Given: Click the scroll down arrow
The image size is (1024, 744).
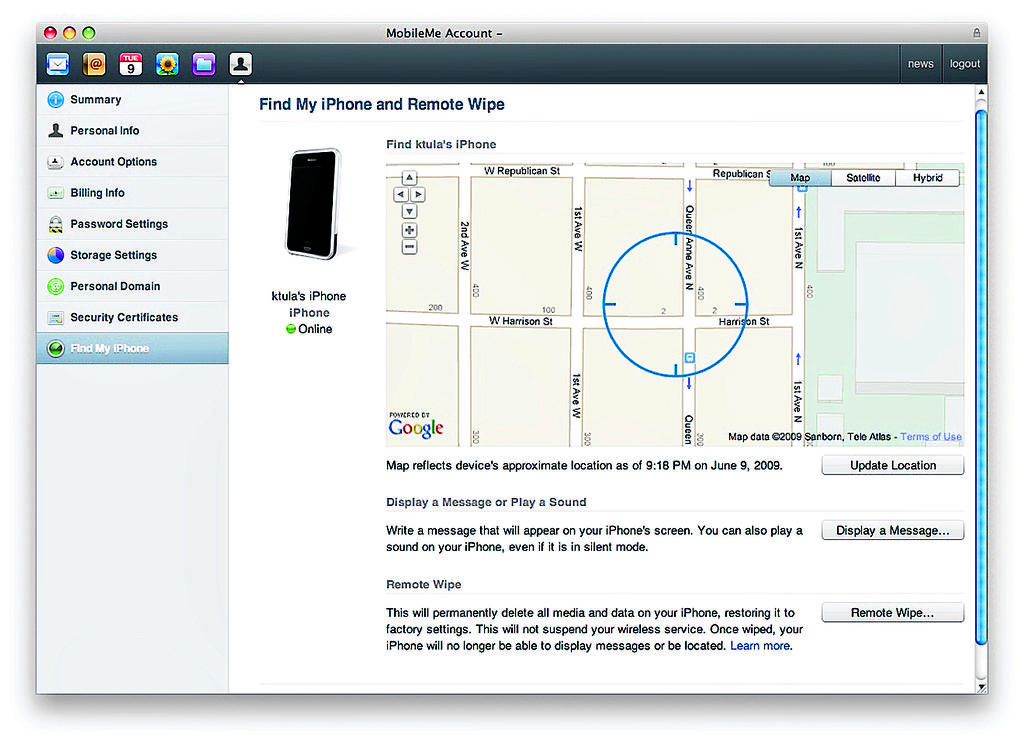Looking at the screenshot, I should [981, 687].
